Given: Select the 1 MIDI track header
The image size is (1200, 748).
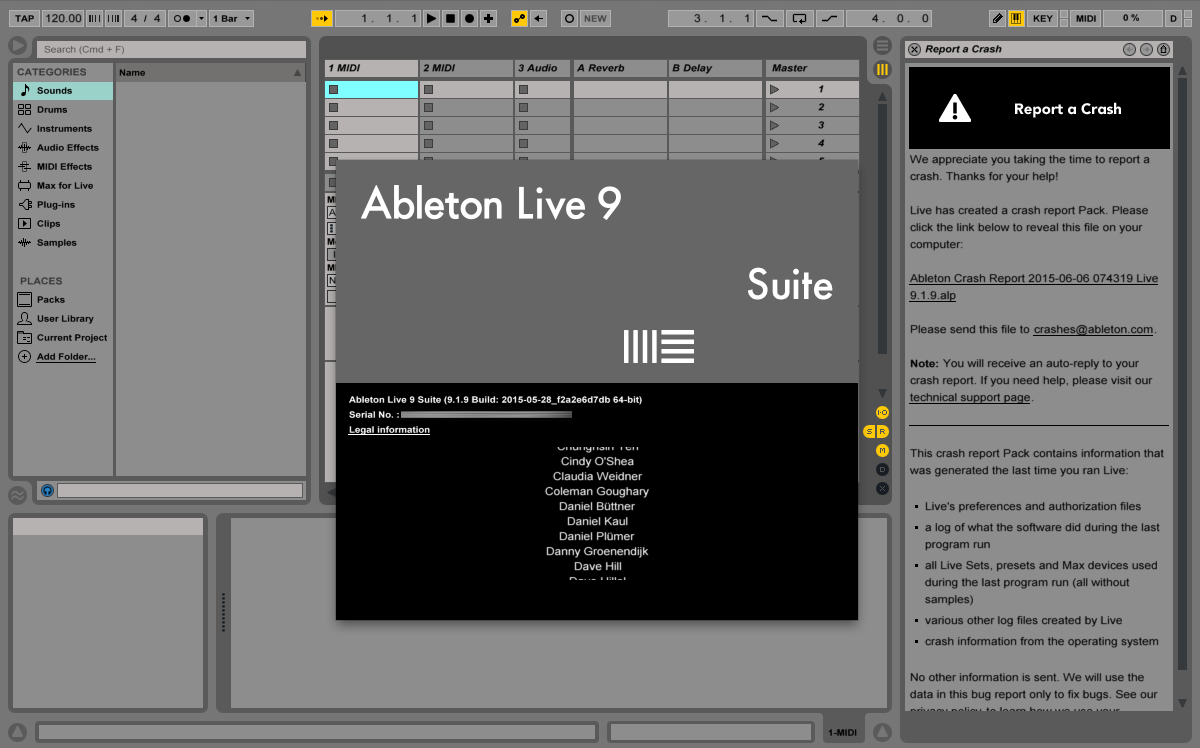Looking at the screenshot, I should [x=371, y=68].
